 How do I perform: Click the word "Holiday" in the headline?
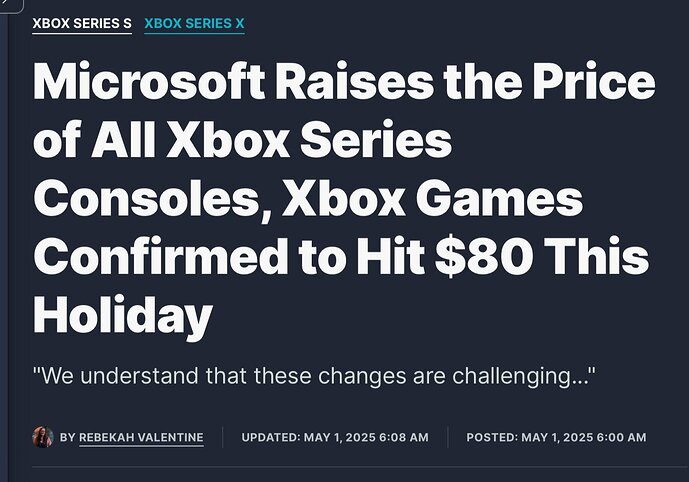pos(122,317)
